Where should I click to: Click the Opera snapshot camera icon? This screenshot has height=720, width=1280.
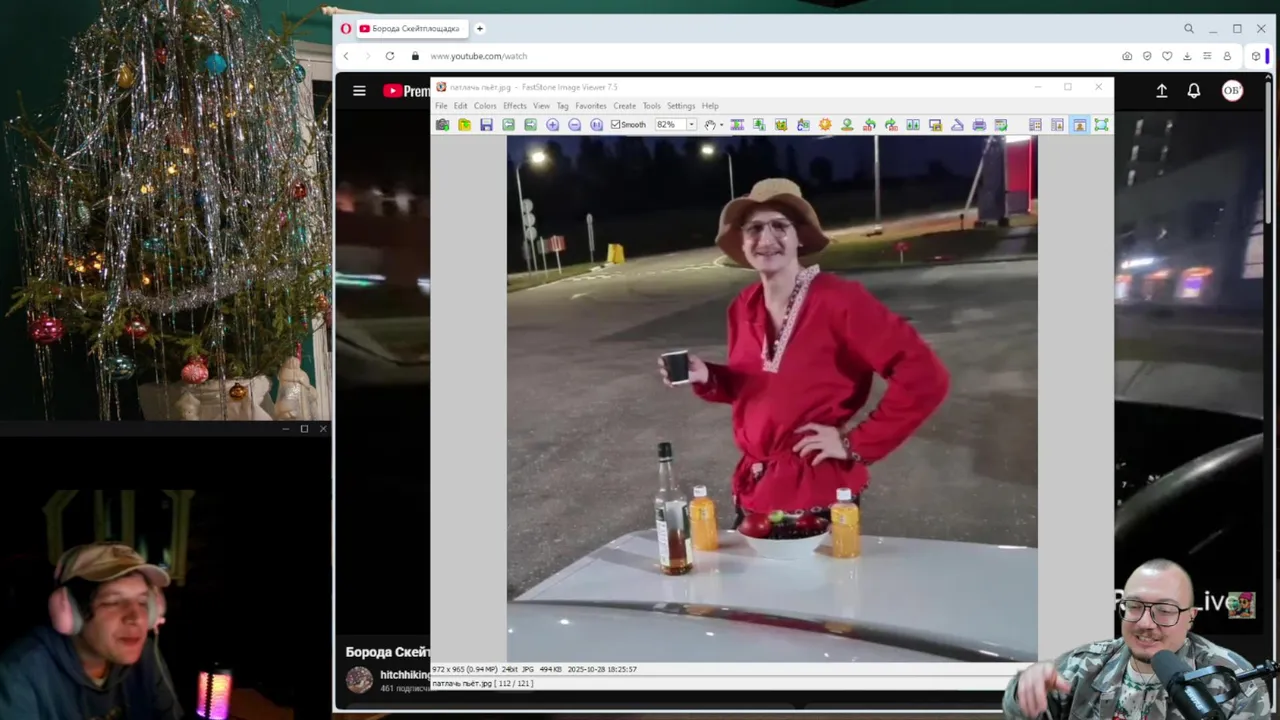[x=1127, y=56]
